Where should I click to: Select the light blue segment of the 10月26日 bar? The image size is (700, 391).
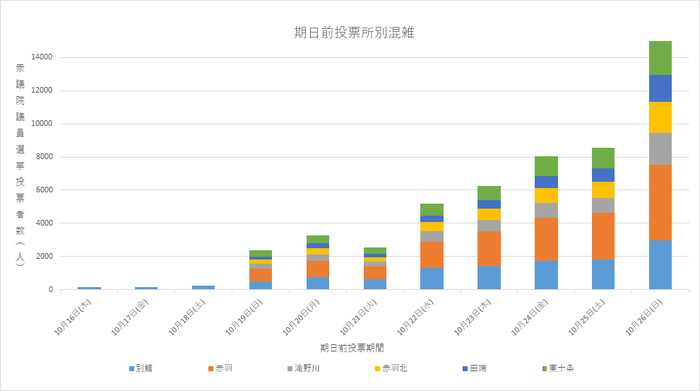[660, 265]
